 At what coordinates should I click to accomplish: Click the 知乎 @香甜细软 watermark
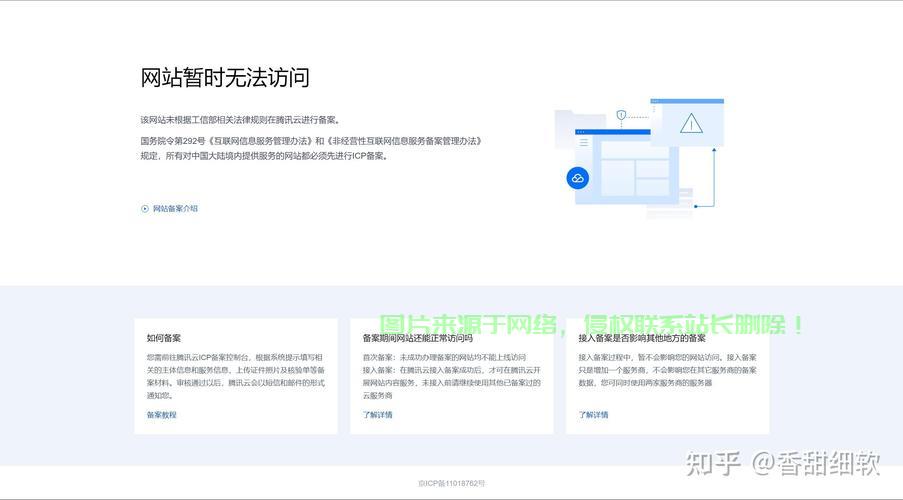click(x=780, y=463)
